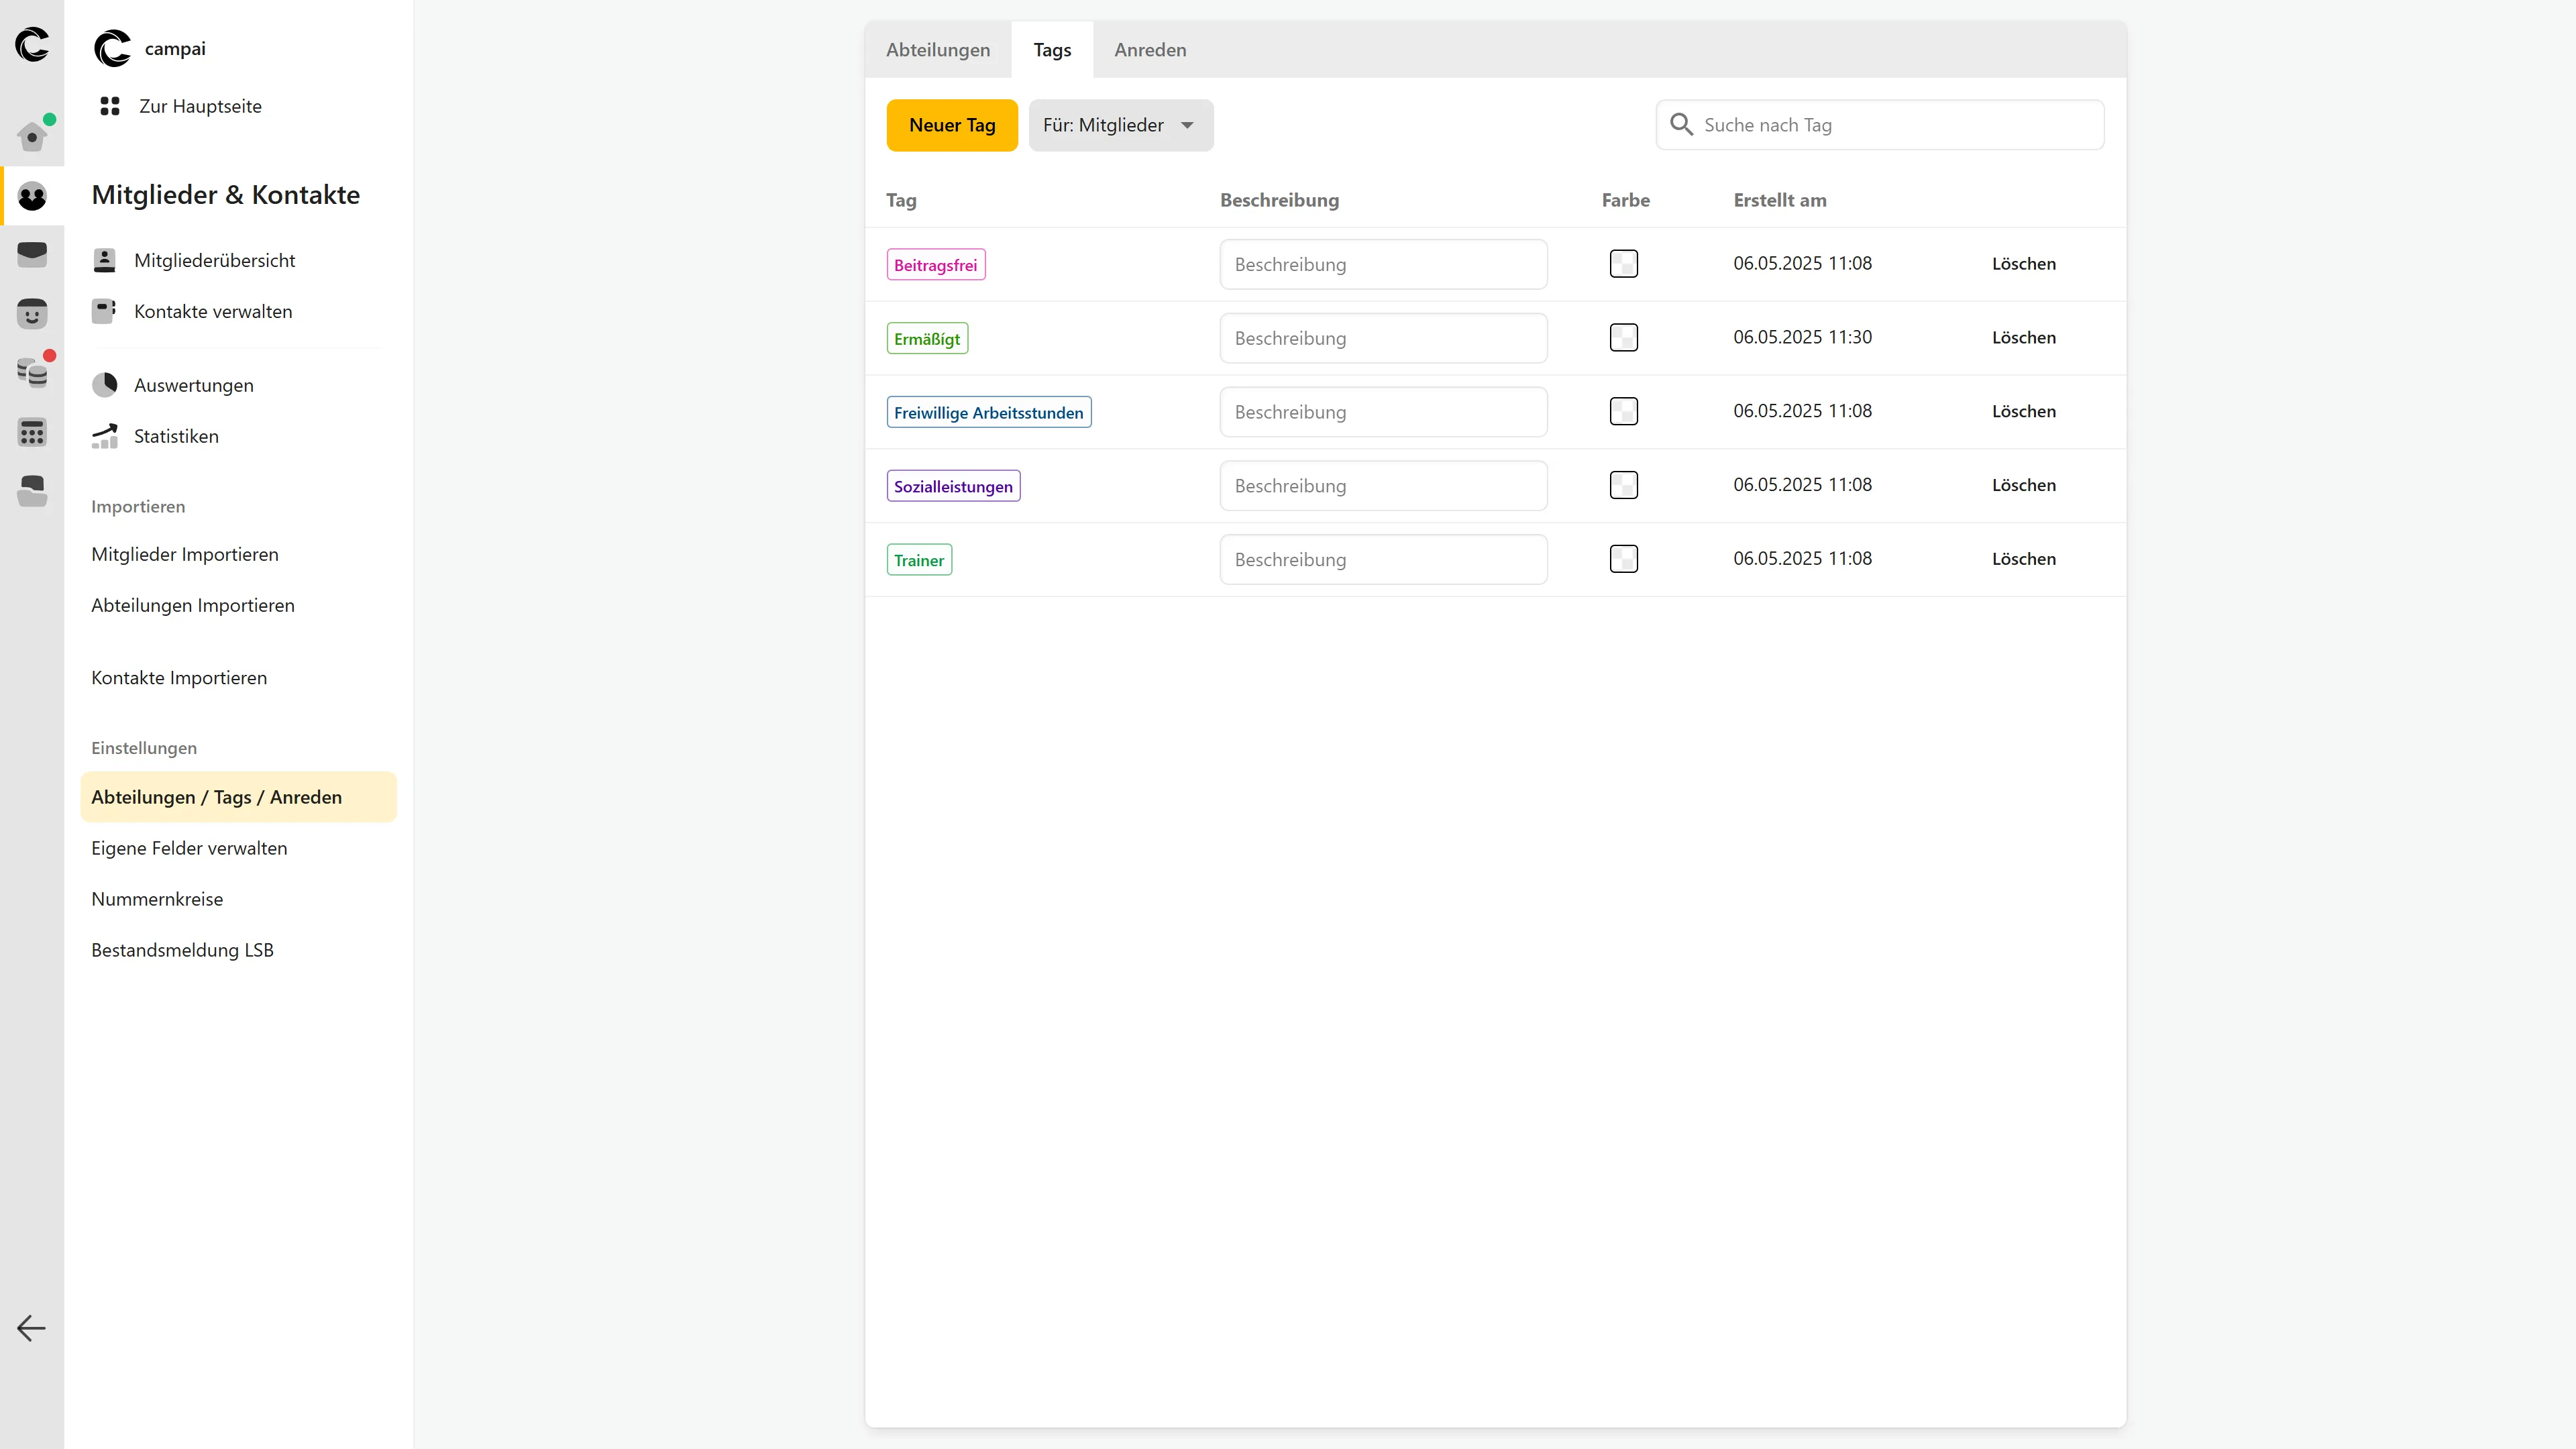
Task: Click the campai logo in the far-left rail
Action: pyautogui.click(x=32, y=45)
